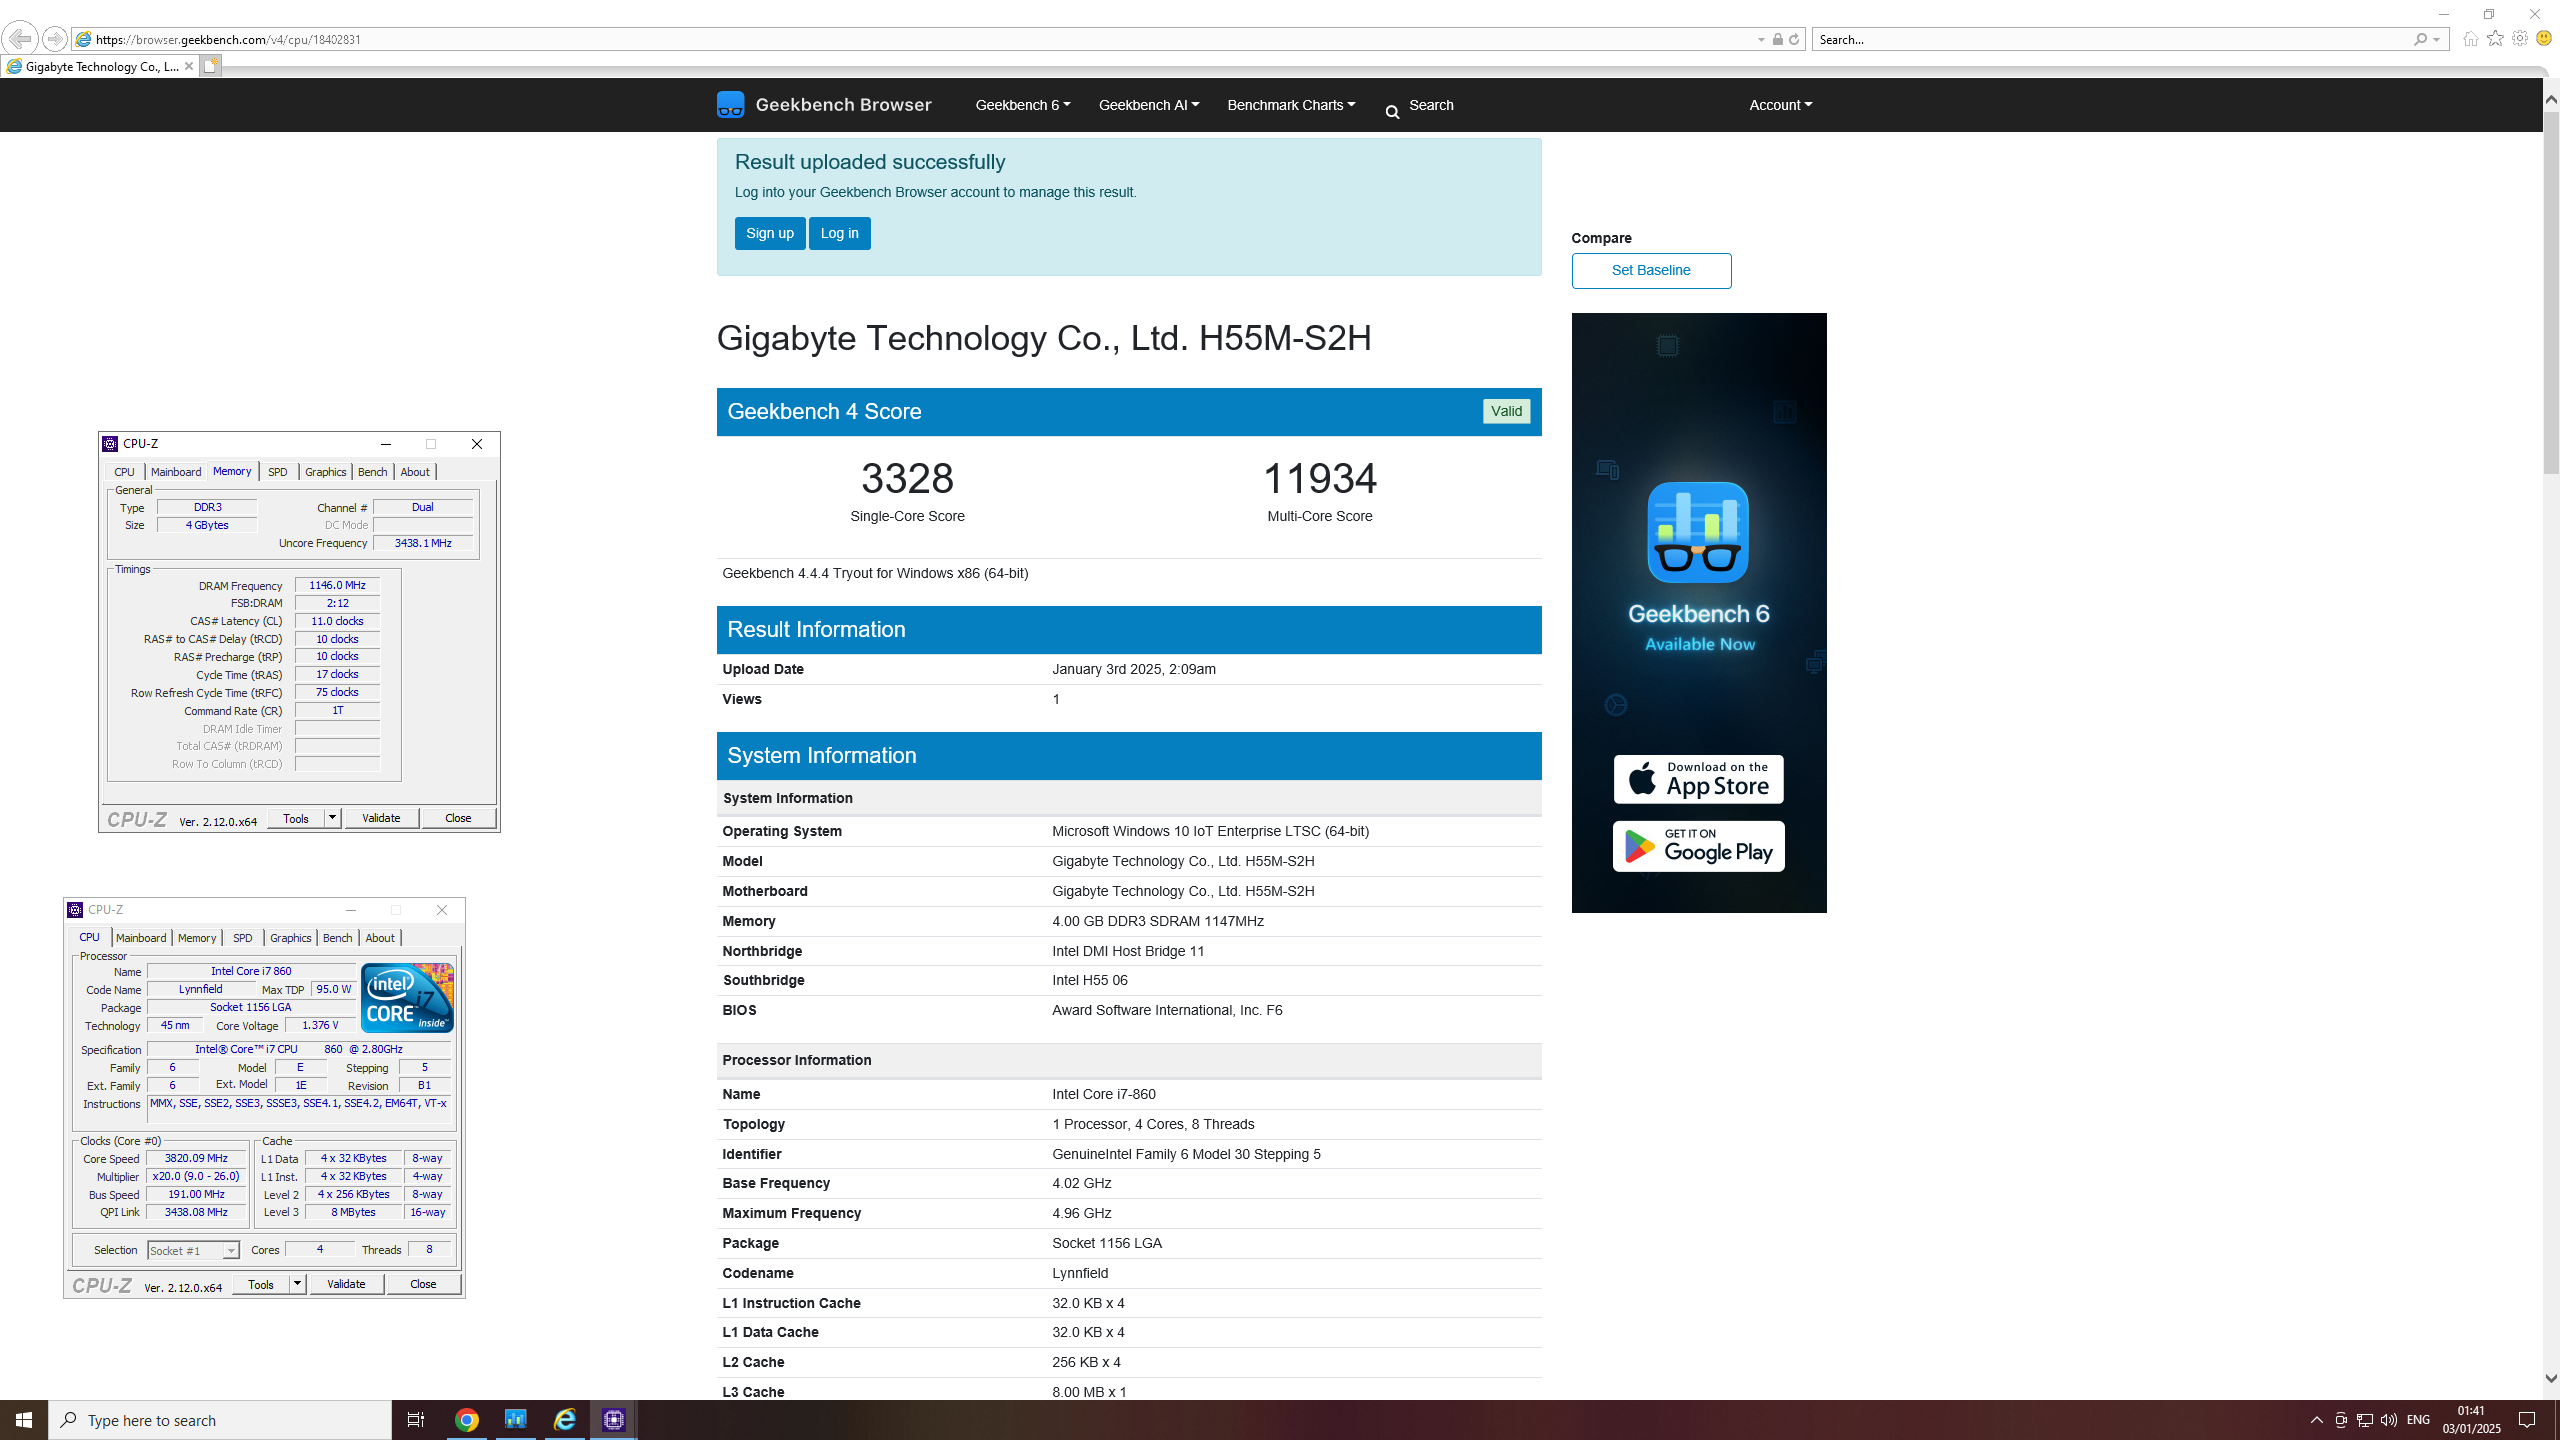Click the smiley feedback icon
This screenshot has height=1440, width=2560.
(x=2544, y=39)
